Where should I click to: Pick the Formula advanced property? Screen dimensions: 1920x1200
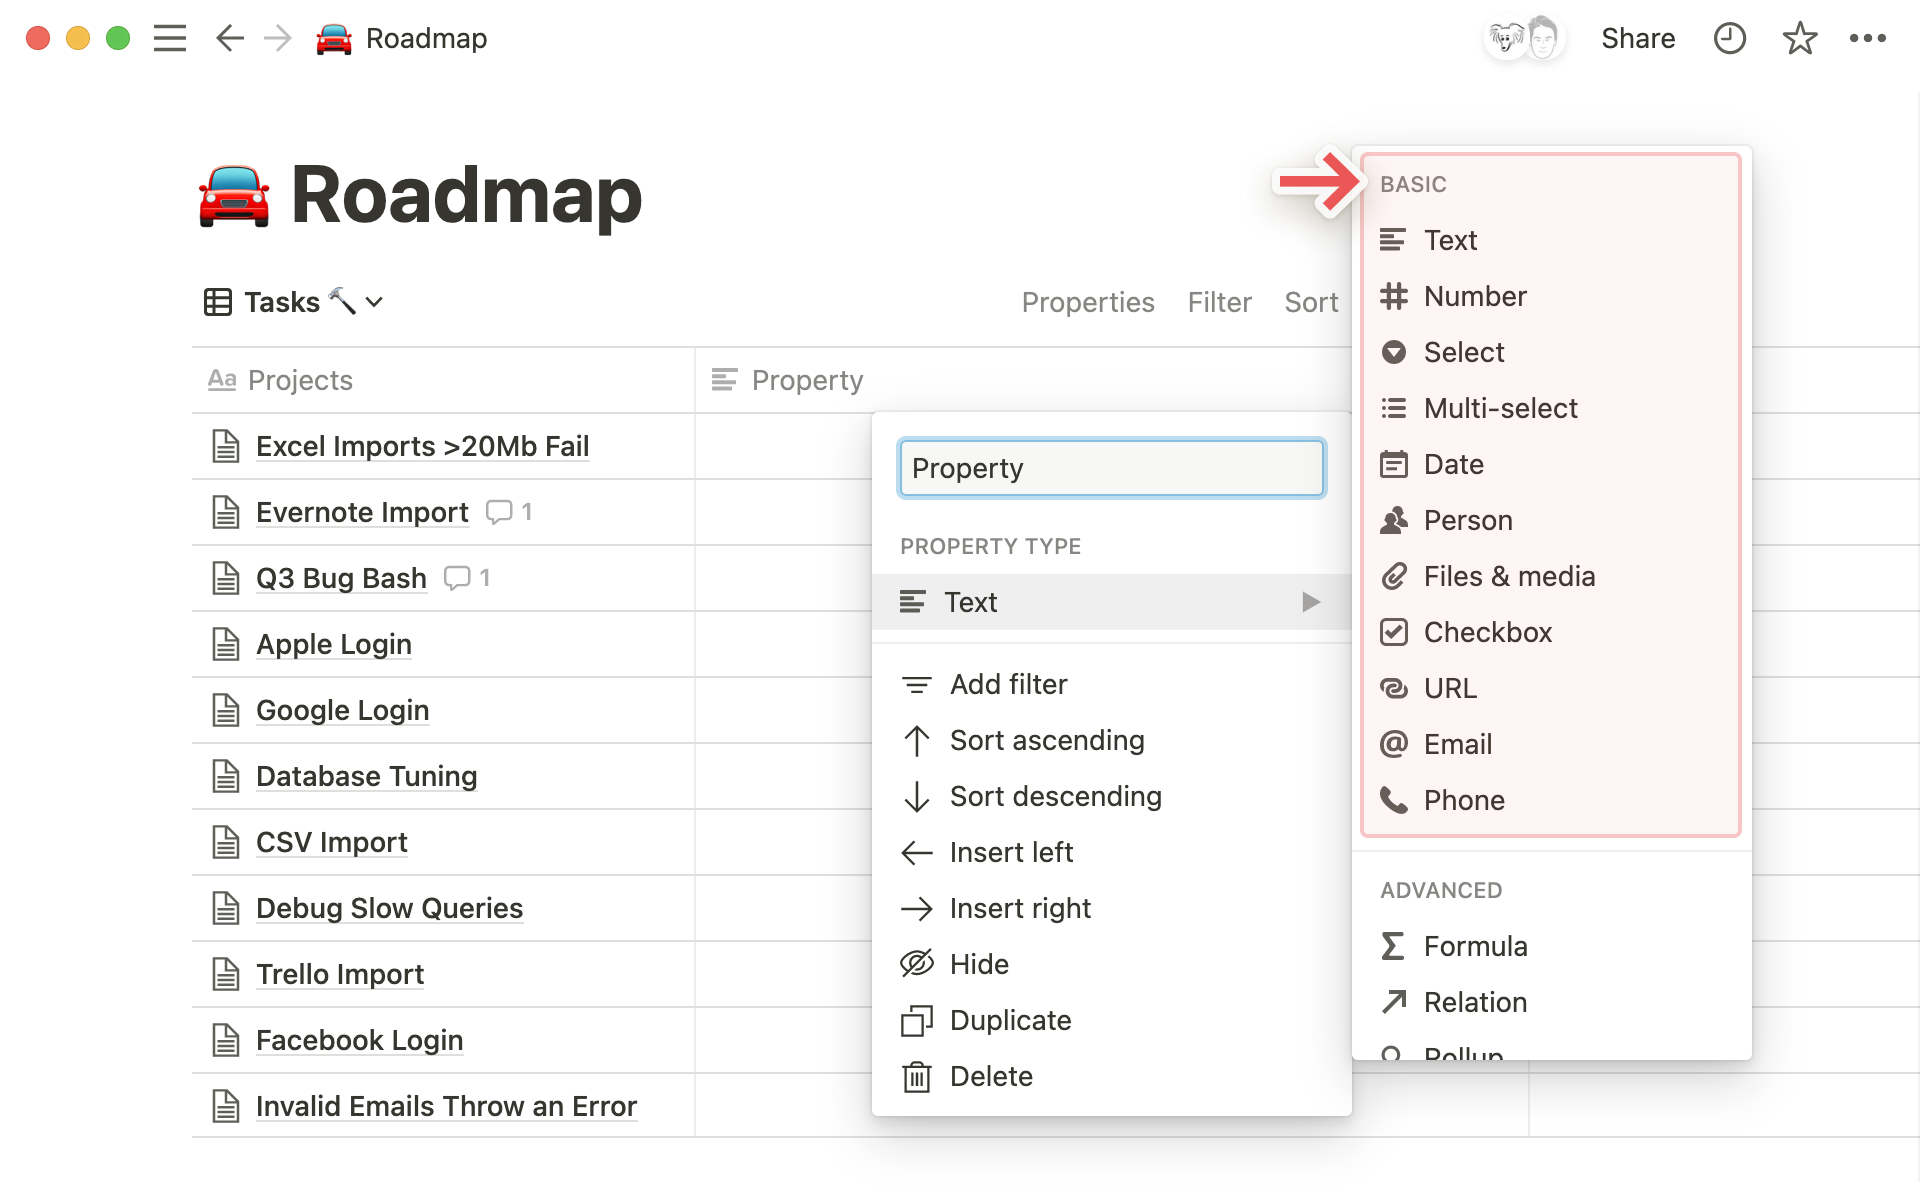tap(1475, 946)
